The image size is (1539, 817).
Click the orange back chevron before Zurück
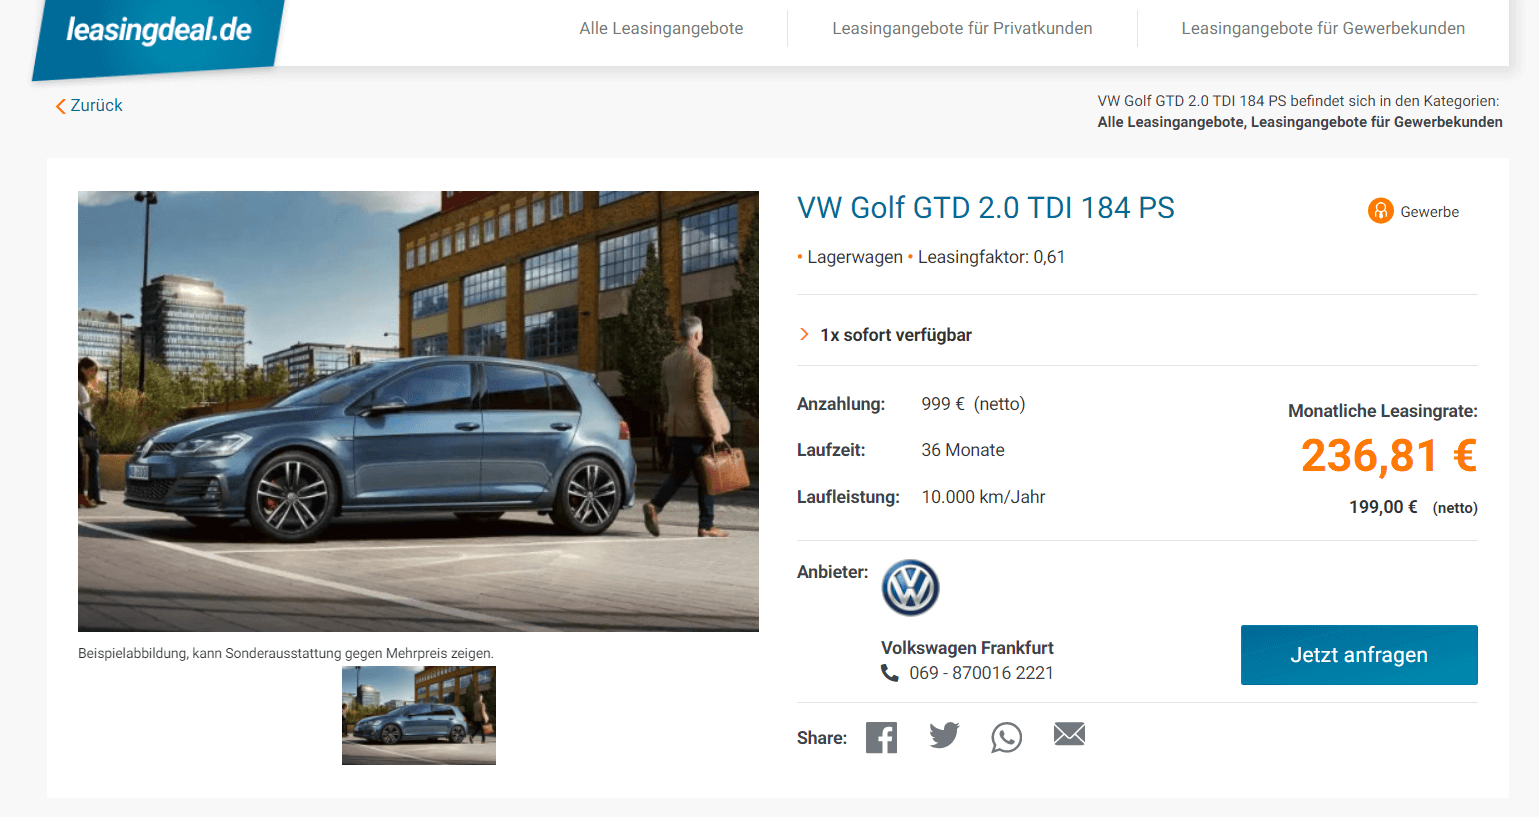coord(60,106)
